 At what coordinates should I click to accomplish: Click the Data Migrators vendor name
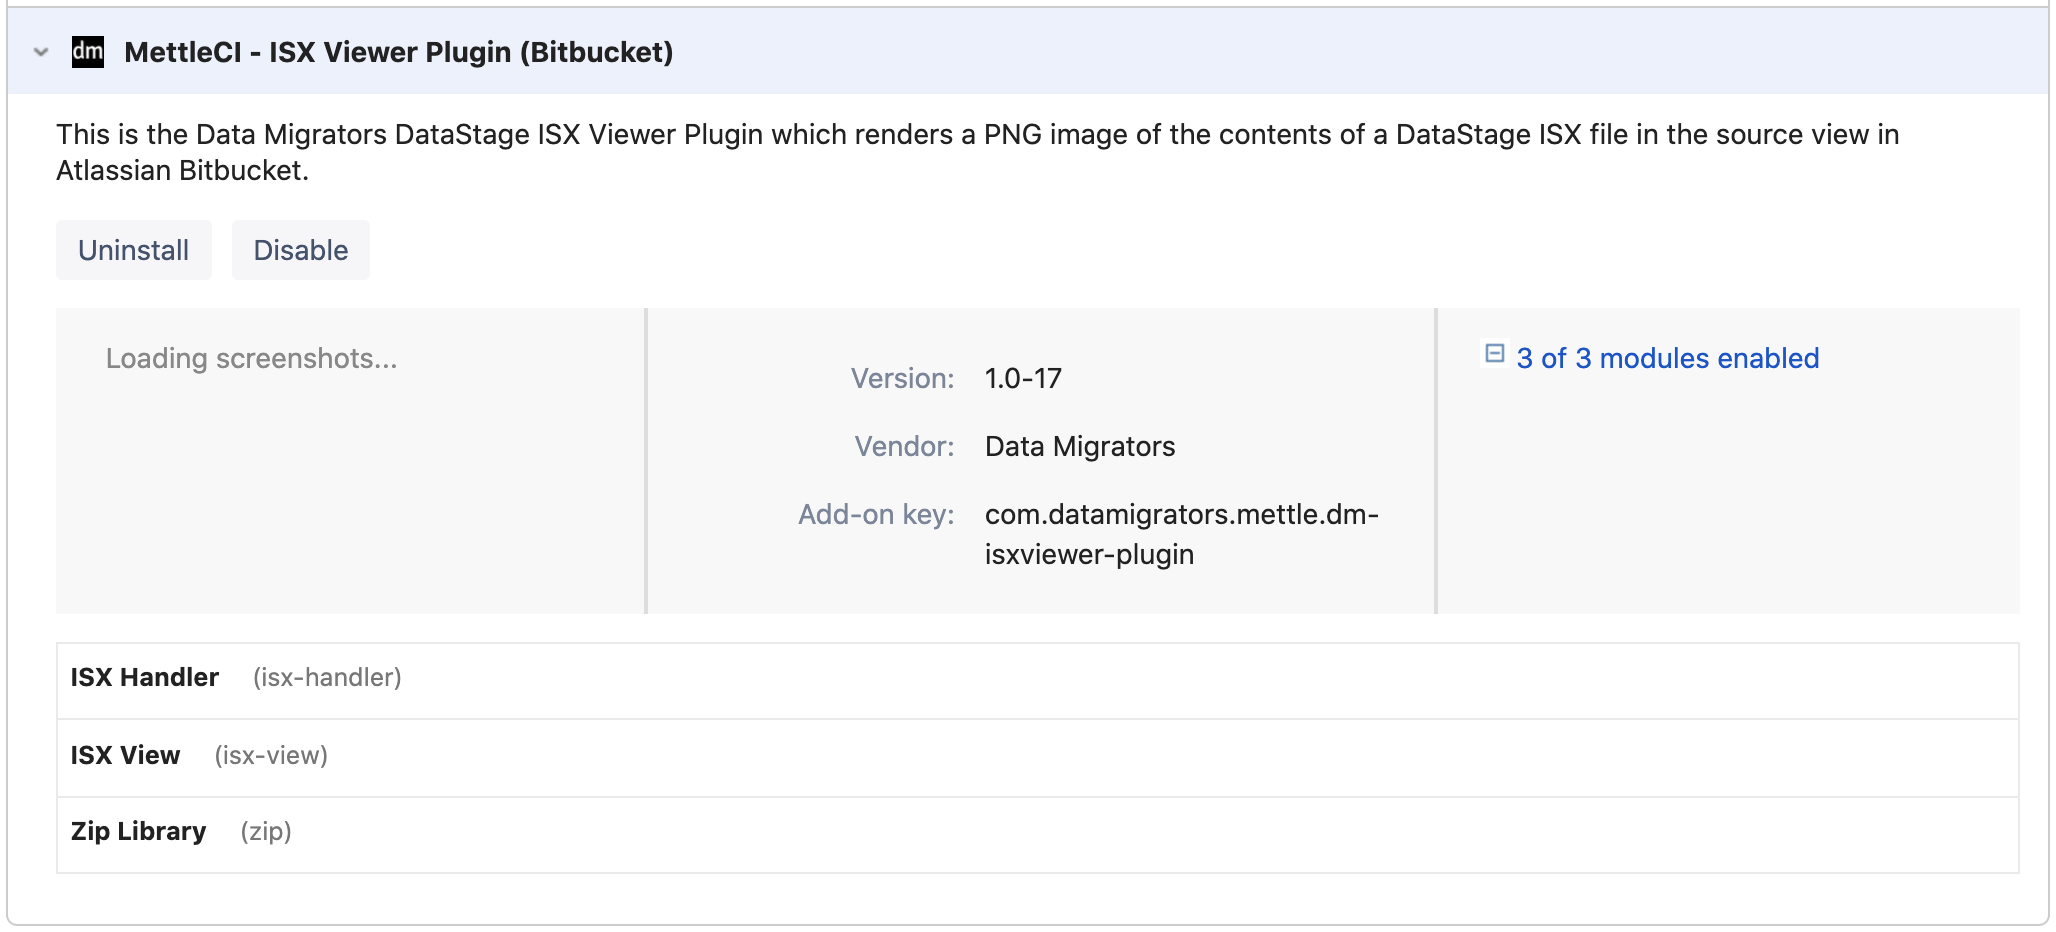click(x=1080, y=446)
